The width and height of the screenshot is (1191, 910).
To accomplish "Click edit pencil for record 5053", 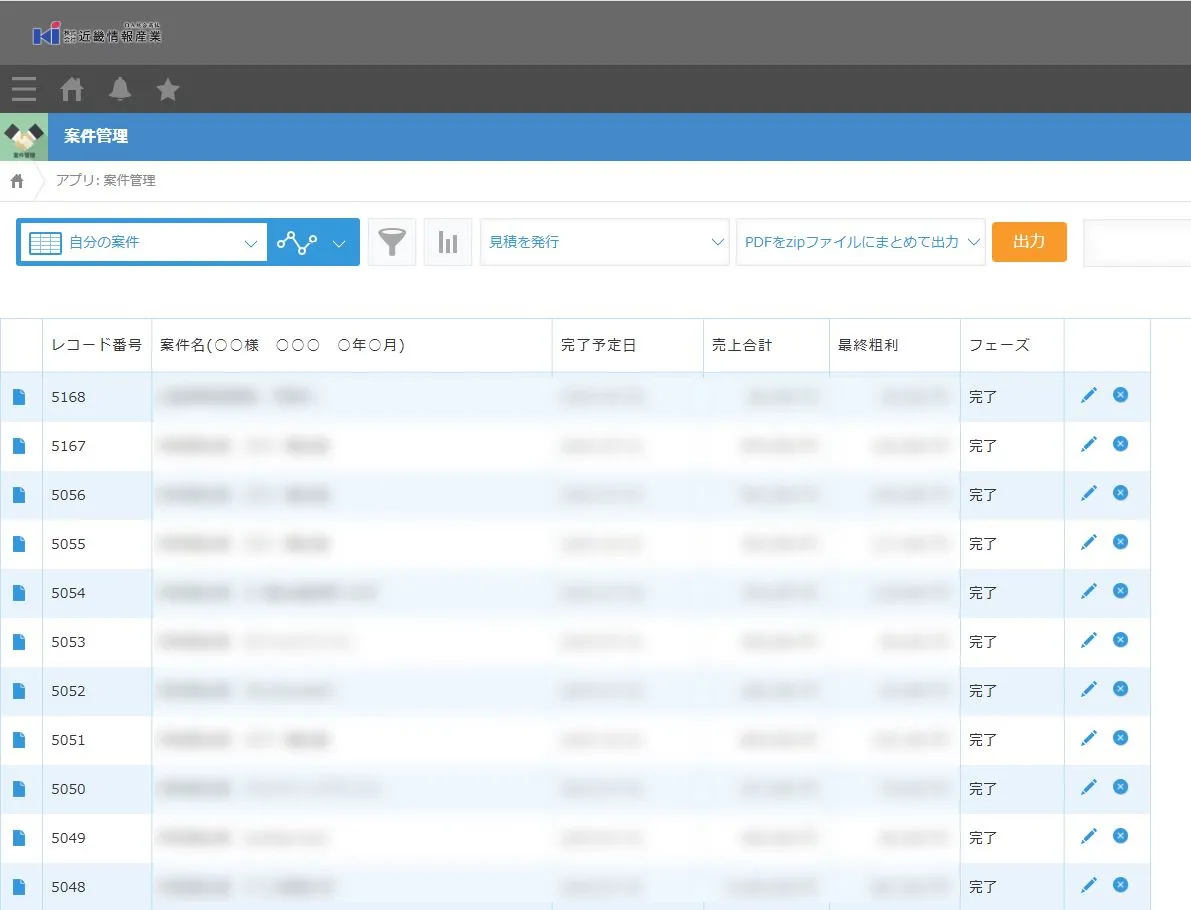I will (x=1089, y=640).
